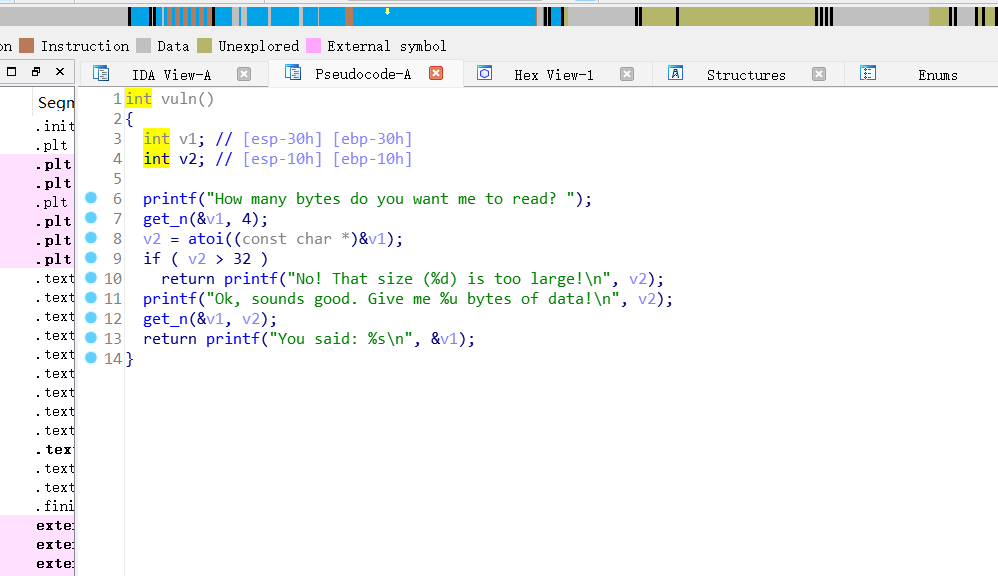Click the value 32 in if condition

point(242,259)
